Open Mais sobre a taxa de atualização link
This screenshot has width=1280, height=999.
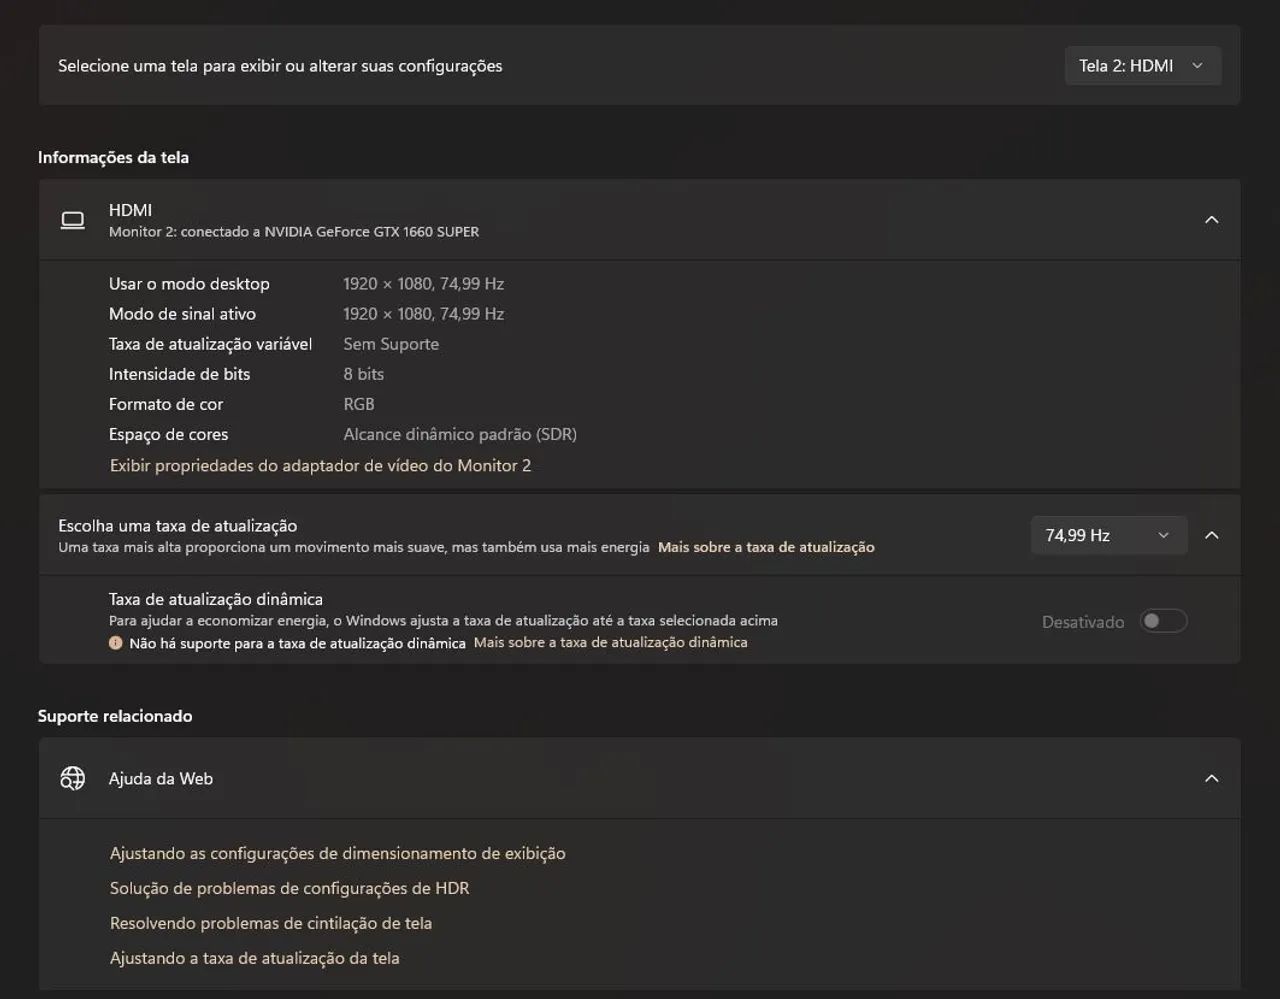(x=766, y=547)
